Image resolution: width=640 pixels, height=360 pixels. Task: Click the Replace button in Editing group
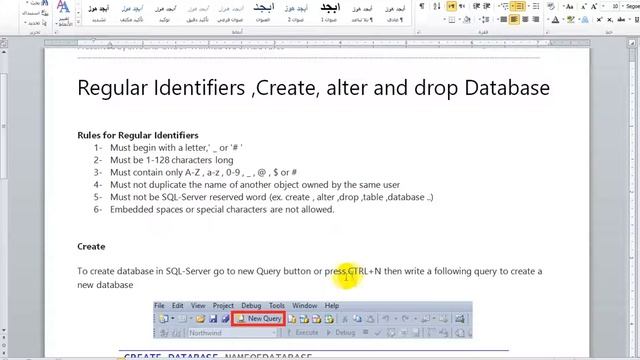(x=36, y=13)
